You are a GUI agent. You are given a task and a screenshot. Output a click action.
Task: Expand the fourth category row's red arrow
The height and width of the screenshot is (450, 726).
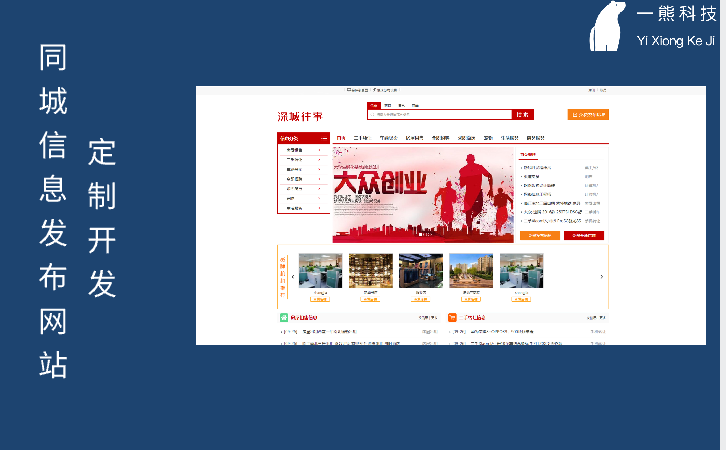(319, 179)
